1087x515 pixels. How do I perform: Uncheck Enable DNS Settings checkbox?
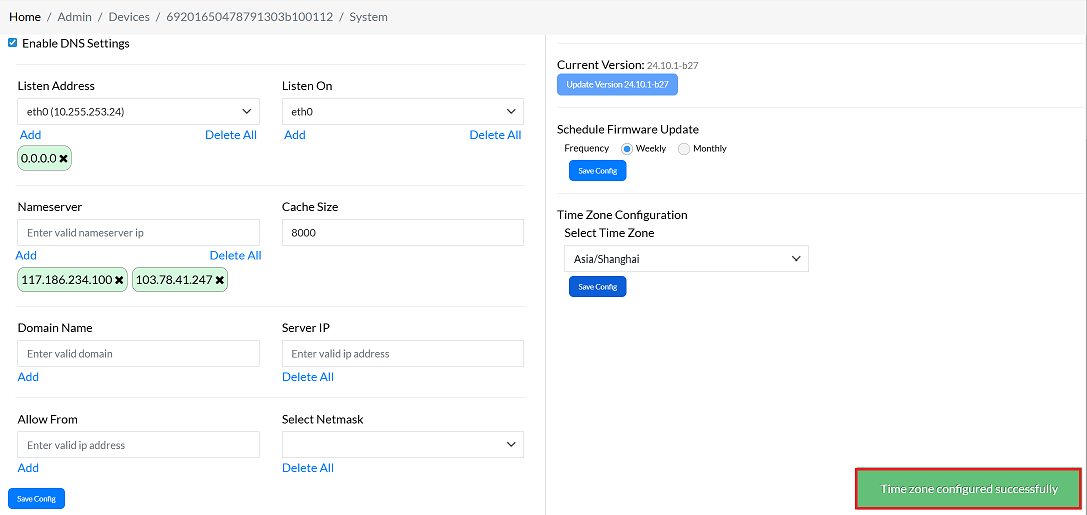point(13,43)
